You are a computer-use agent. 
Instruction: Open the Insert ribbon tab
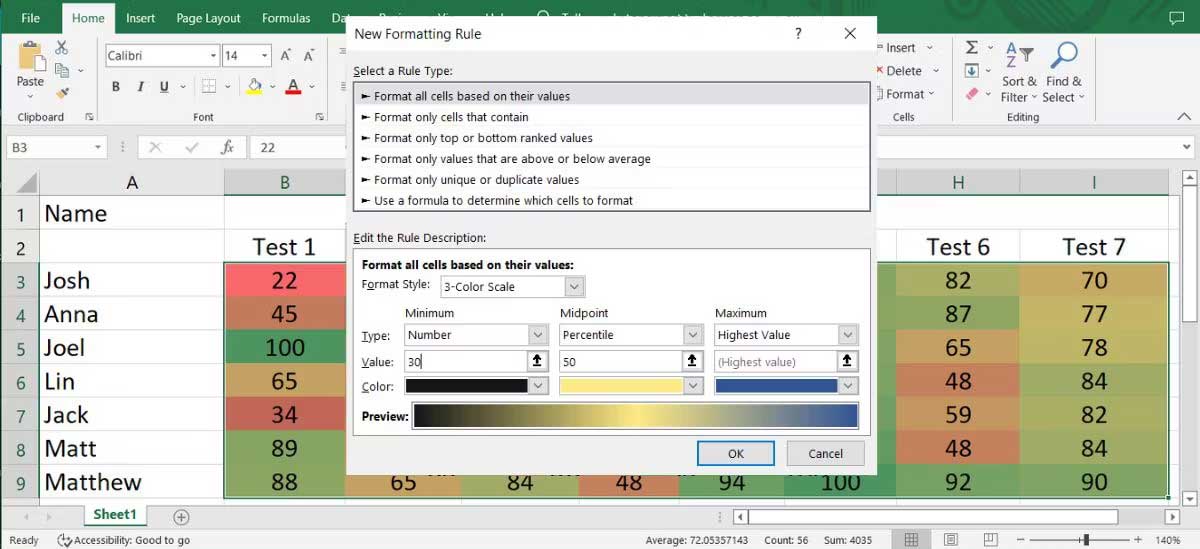pyautogui.click(x=140, y=18)
